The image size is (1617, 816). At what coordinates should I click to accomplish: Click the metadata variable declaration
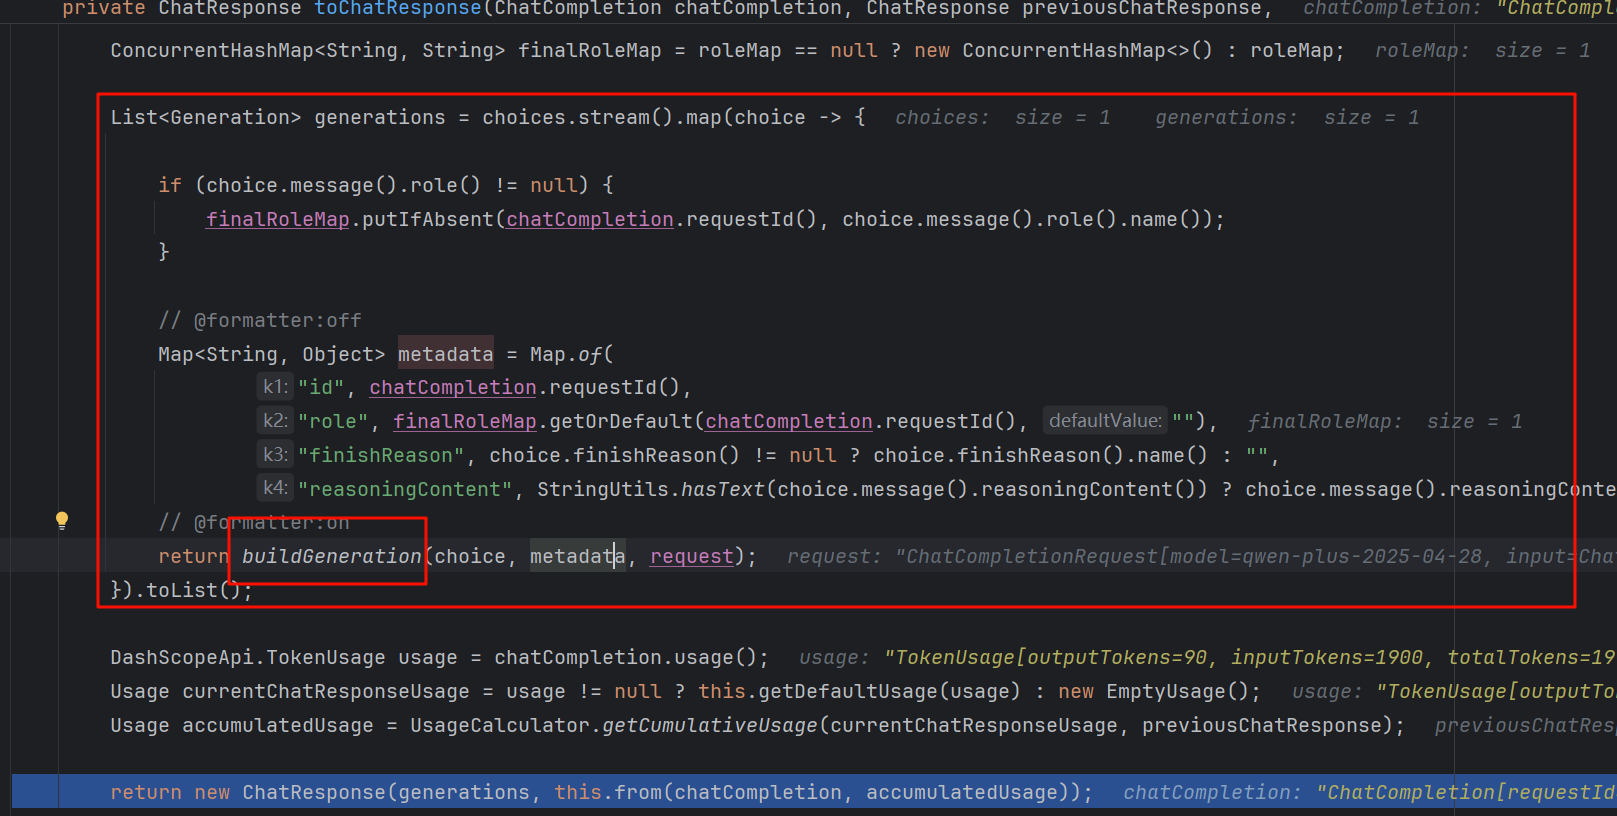(x=445, y=354)
